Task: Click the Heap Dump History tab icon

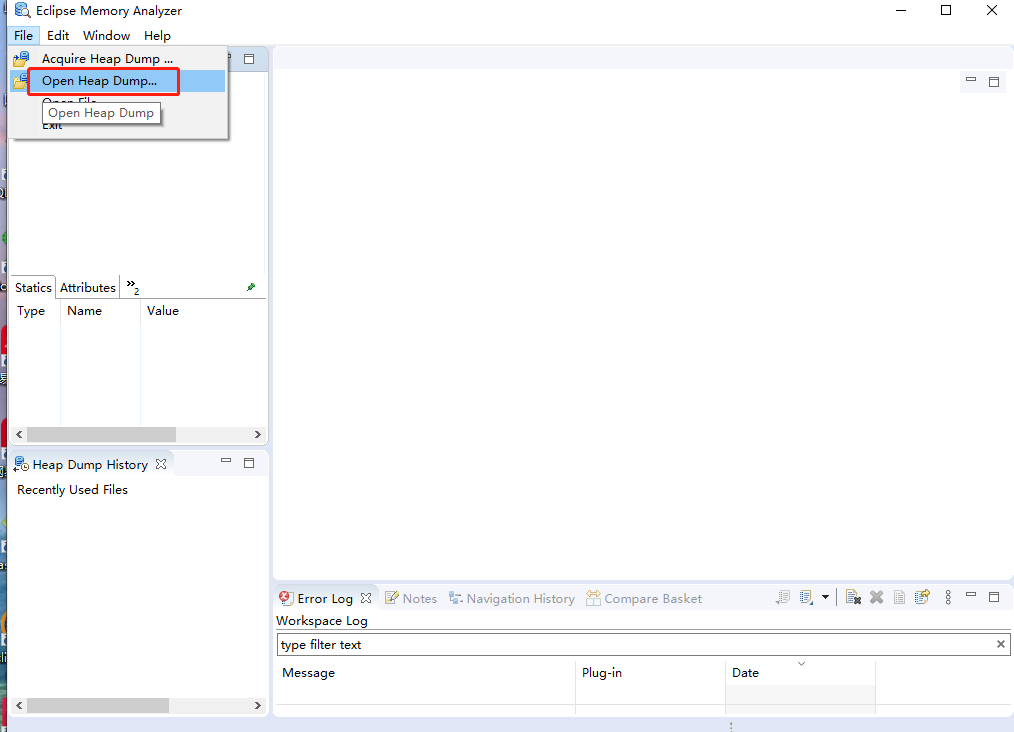Action: [x=21, y=464]
